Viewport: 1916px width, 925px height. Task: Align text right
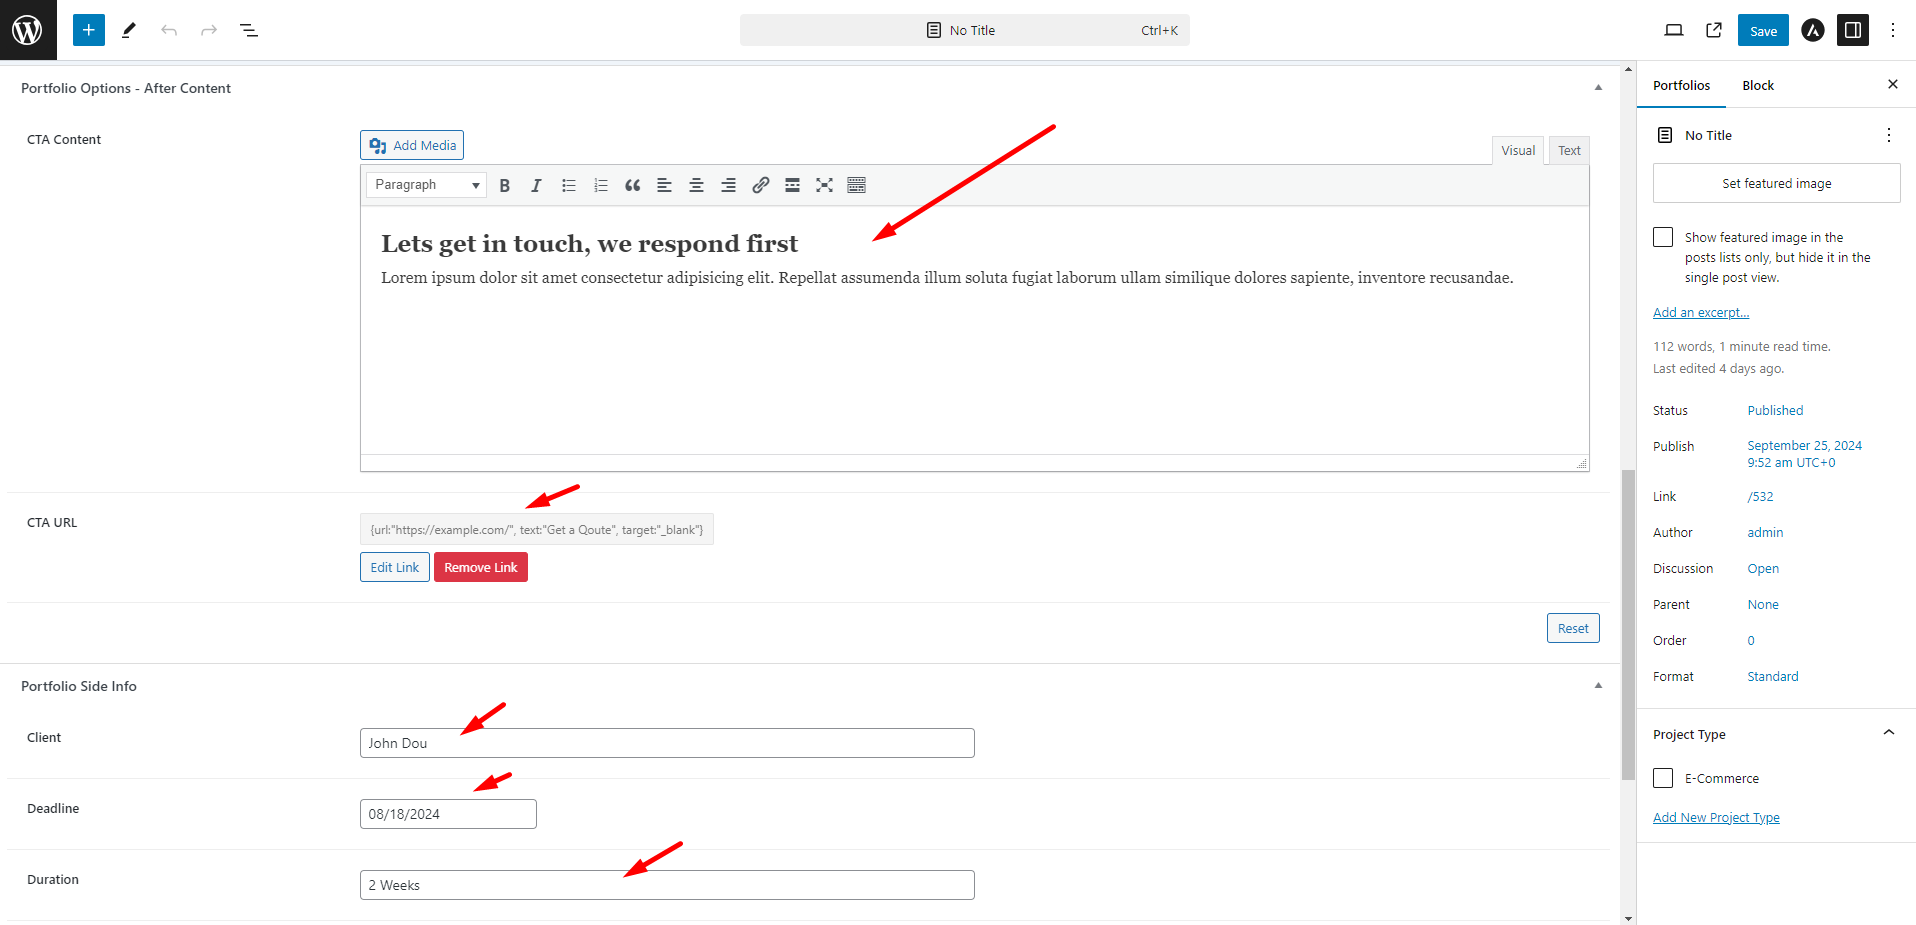tap(729, 185)
